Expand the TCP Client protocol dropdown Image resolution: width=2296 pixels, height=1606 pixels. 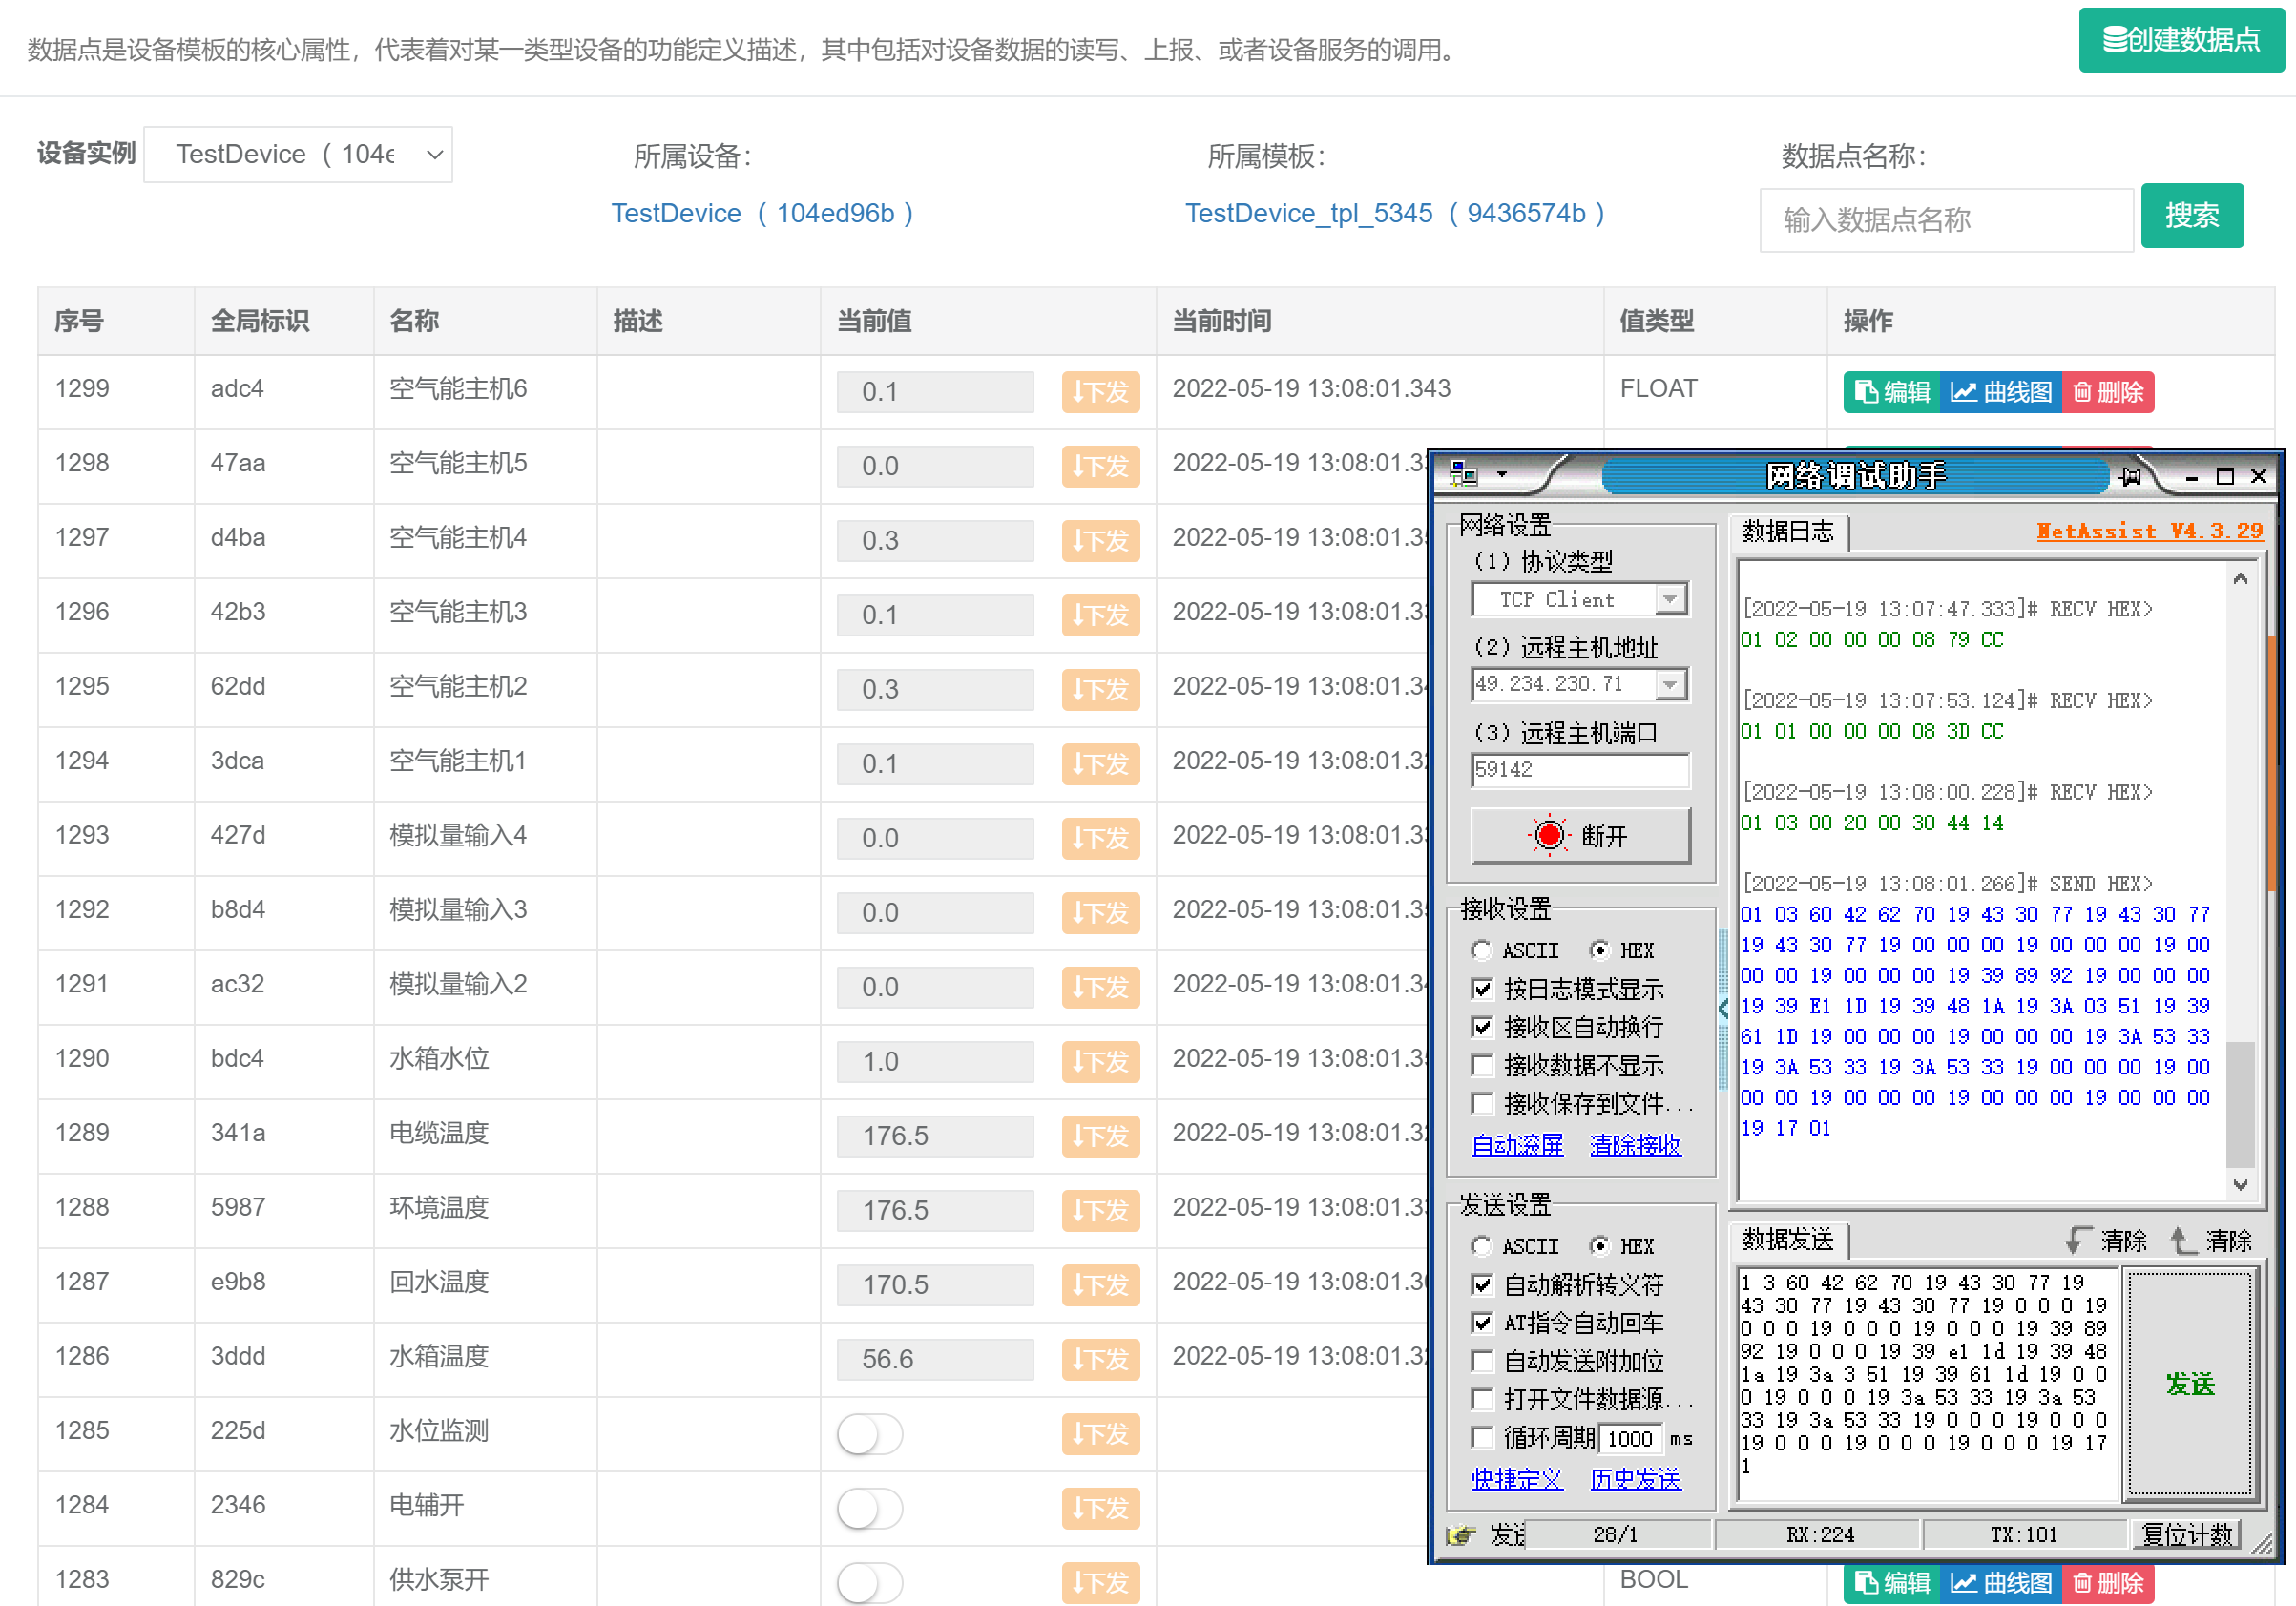1670,599
